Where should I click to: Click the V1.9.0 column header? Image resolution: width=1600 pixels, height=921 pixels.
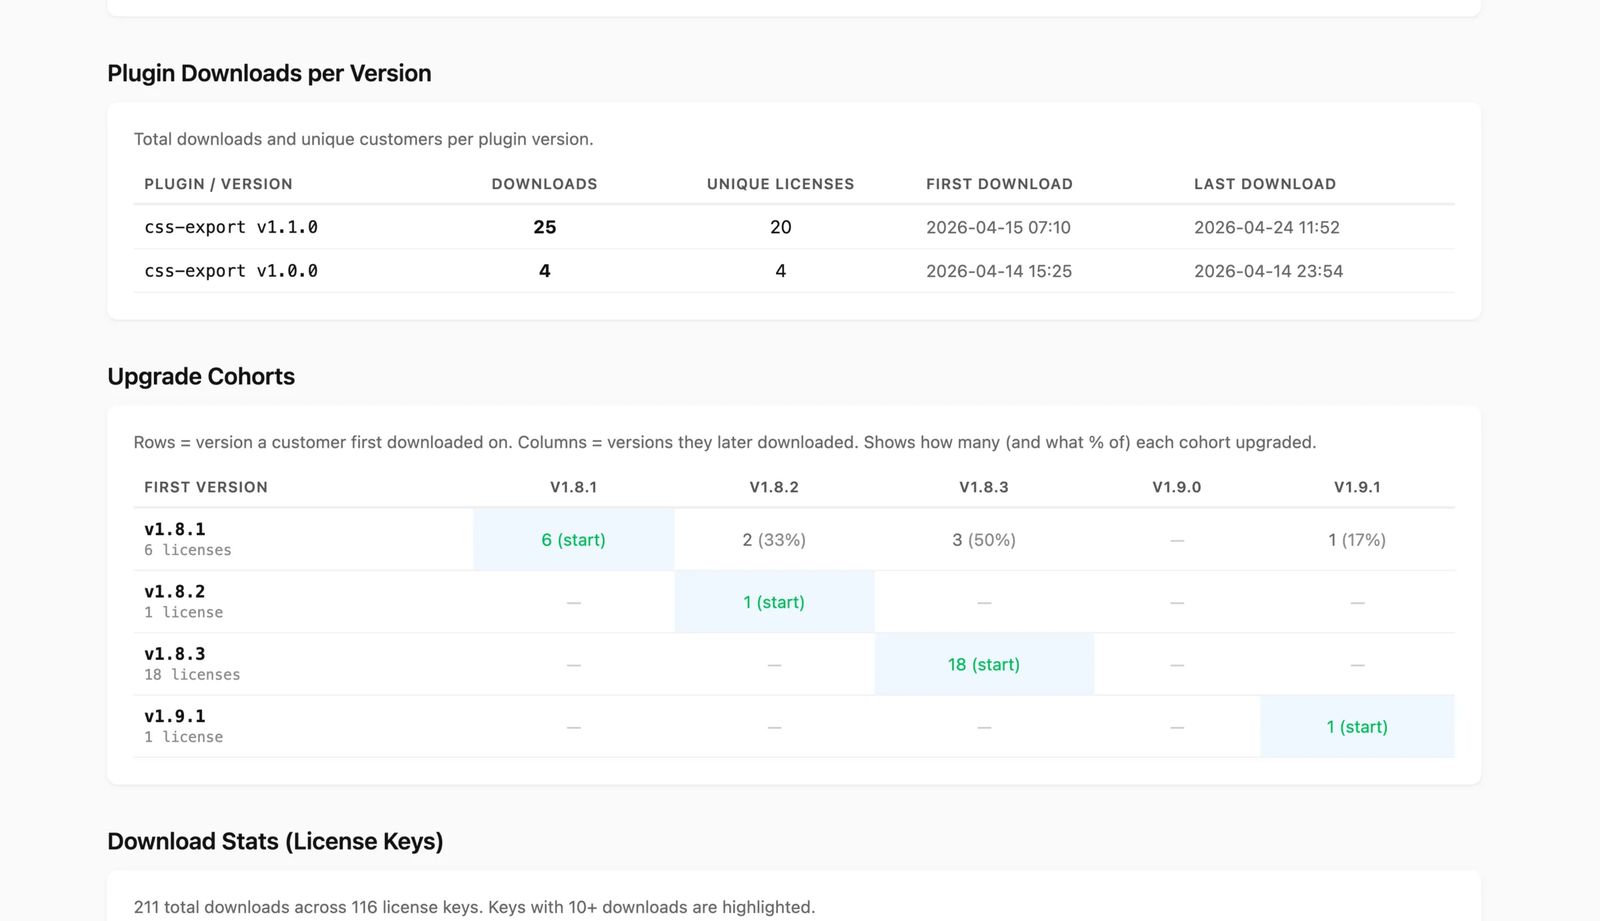(x=1176, y=487)
